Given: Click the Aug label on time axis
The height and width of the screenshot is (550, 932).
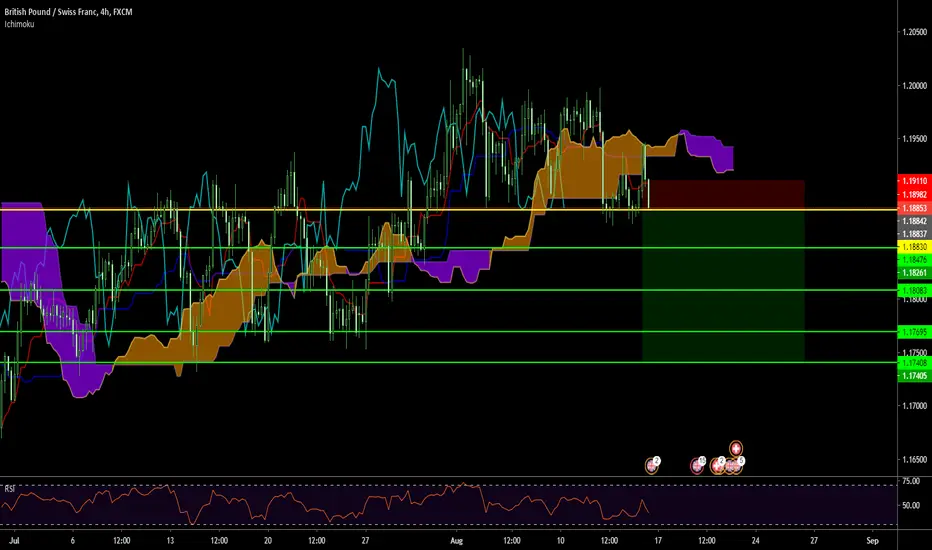Looking at the screenshot, I should [x=456, y=540].
